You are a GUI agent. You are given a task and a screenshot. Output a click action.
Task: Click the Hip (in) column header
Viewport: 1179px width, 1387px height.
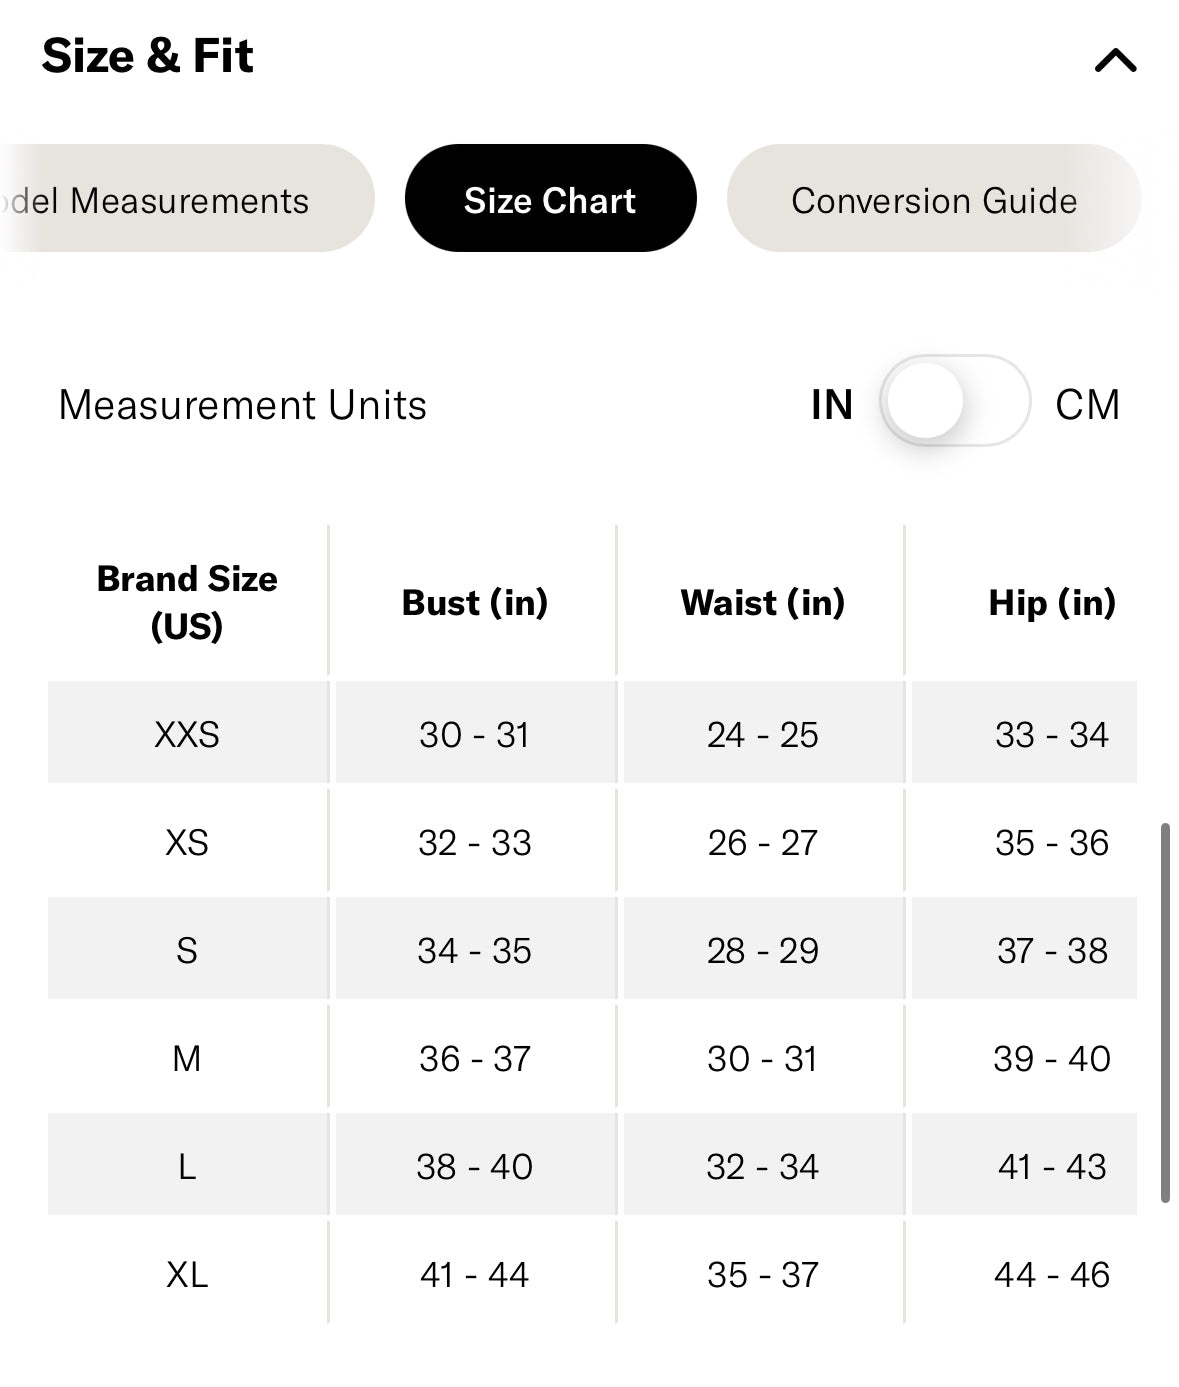pyautogui.click(x=1051, y=602)
